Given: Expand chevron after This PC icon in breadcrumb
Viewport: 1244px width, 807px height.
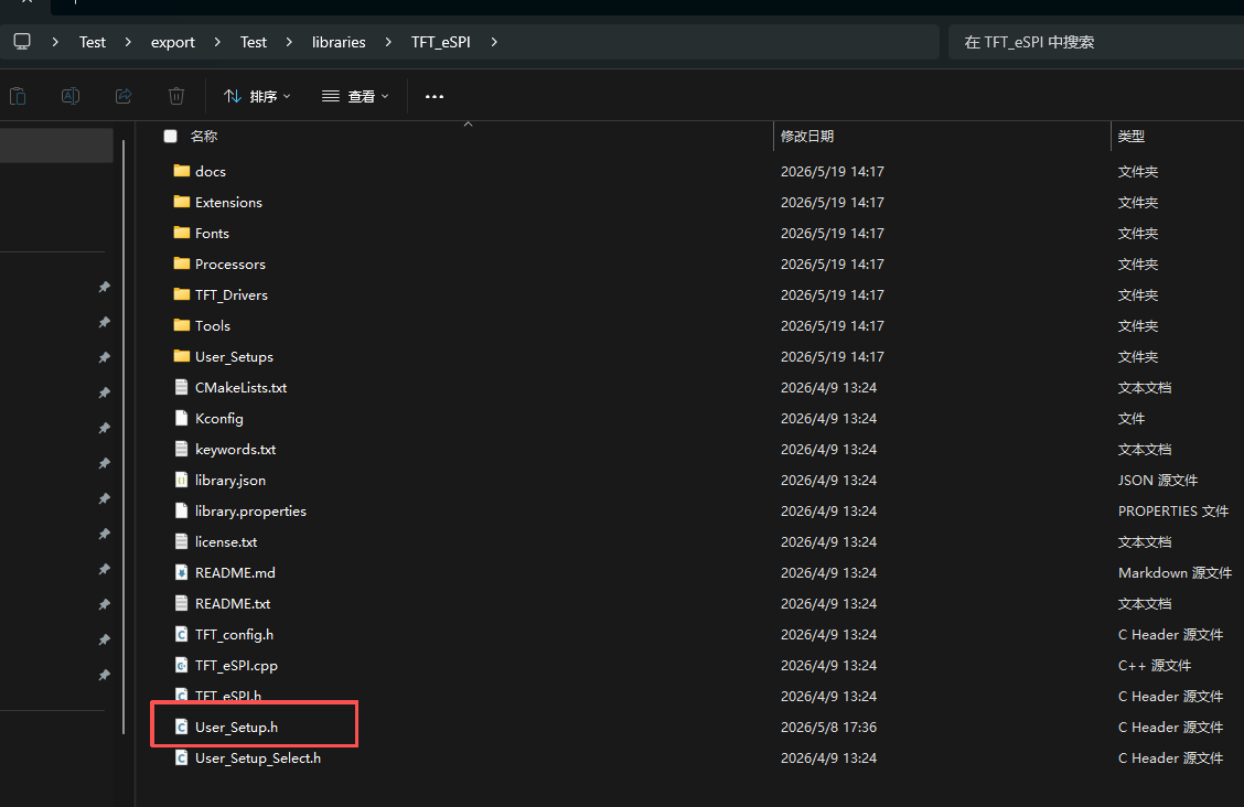Looking at the screenshot, I should tap(55, 42).
